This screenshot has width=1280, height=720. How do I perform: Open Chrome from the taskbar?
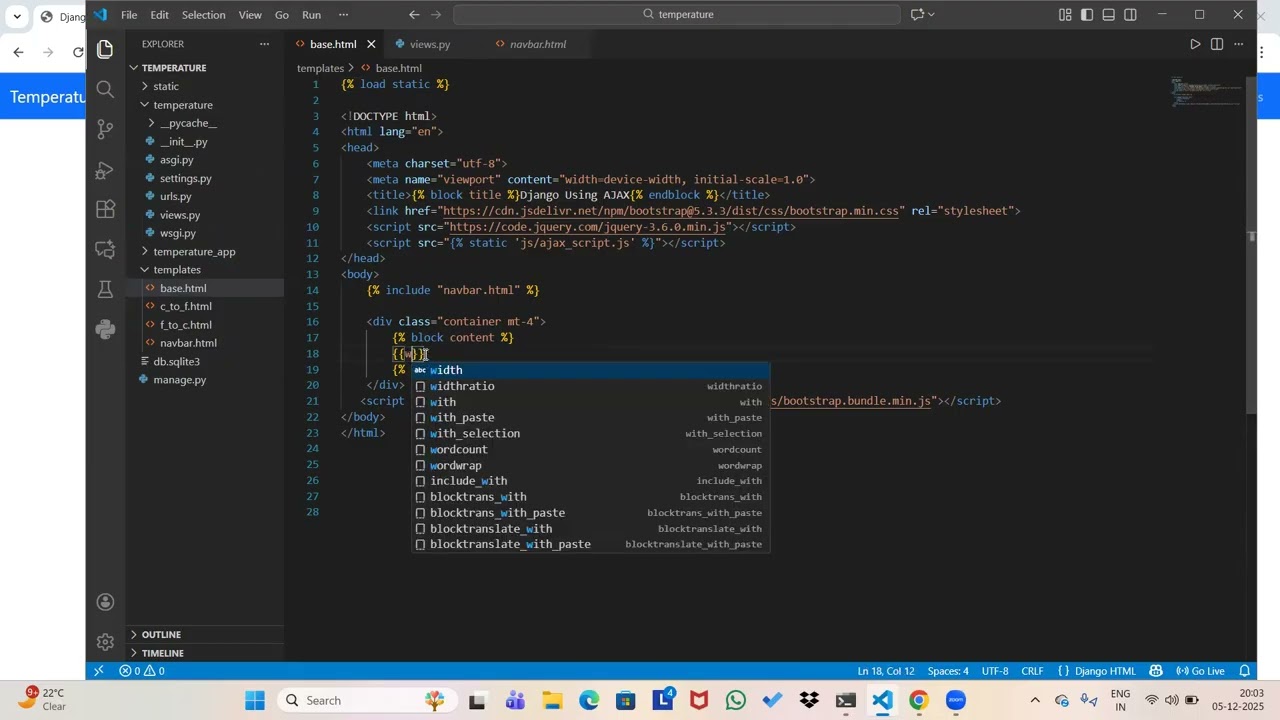point(918,700)
